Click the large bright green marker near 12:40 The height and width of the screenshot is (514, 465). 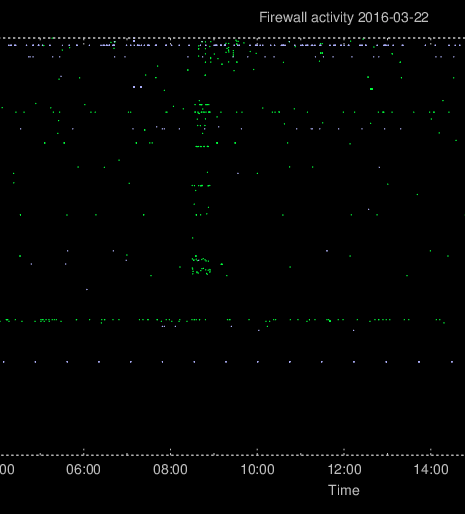tap(371, 89)
